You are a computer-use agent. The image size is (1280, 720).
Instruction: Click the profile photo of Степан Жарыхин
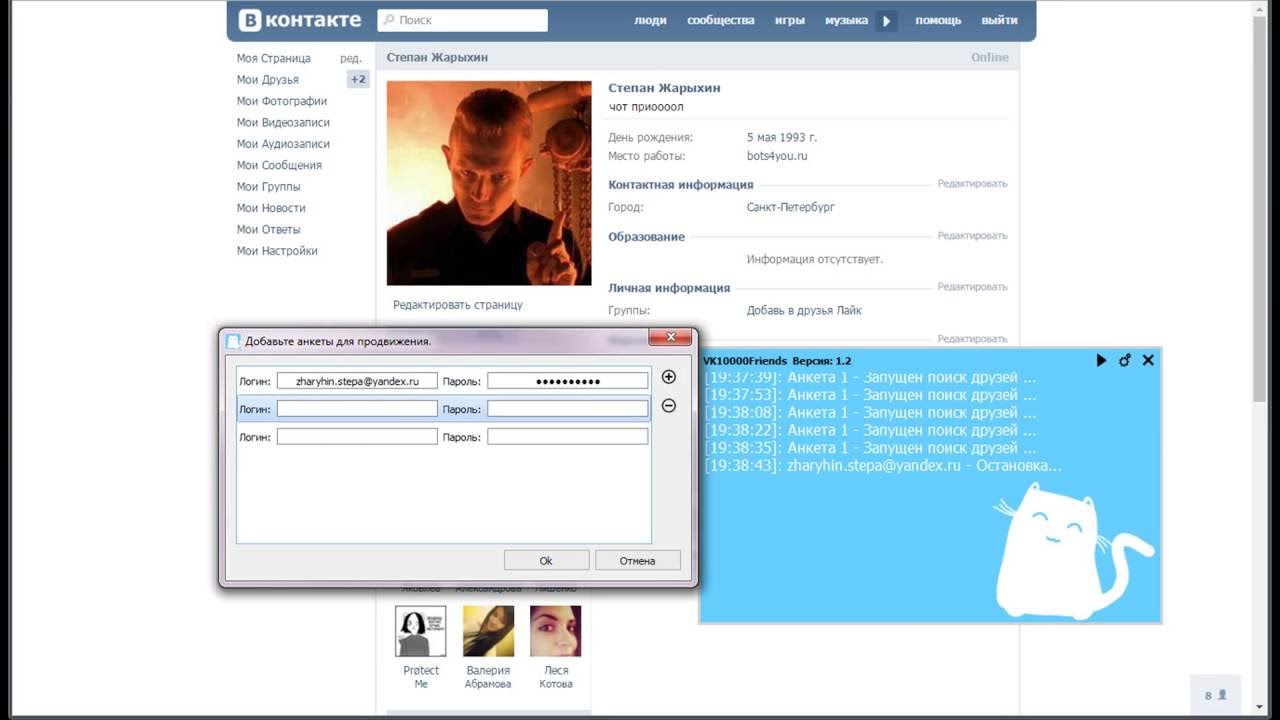click(489, 183)
